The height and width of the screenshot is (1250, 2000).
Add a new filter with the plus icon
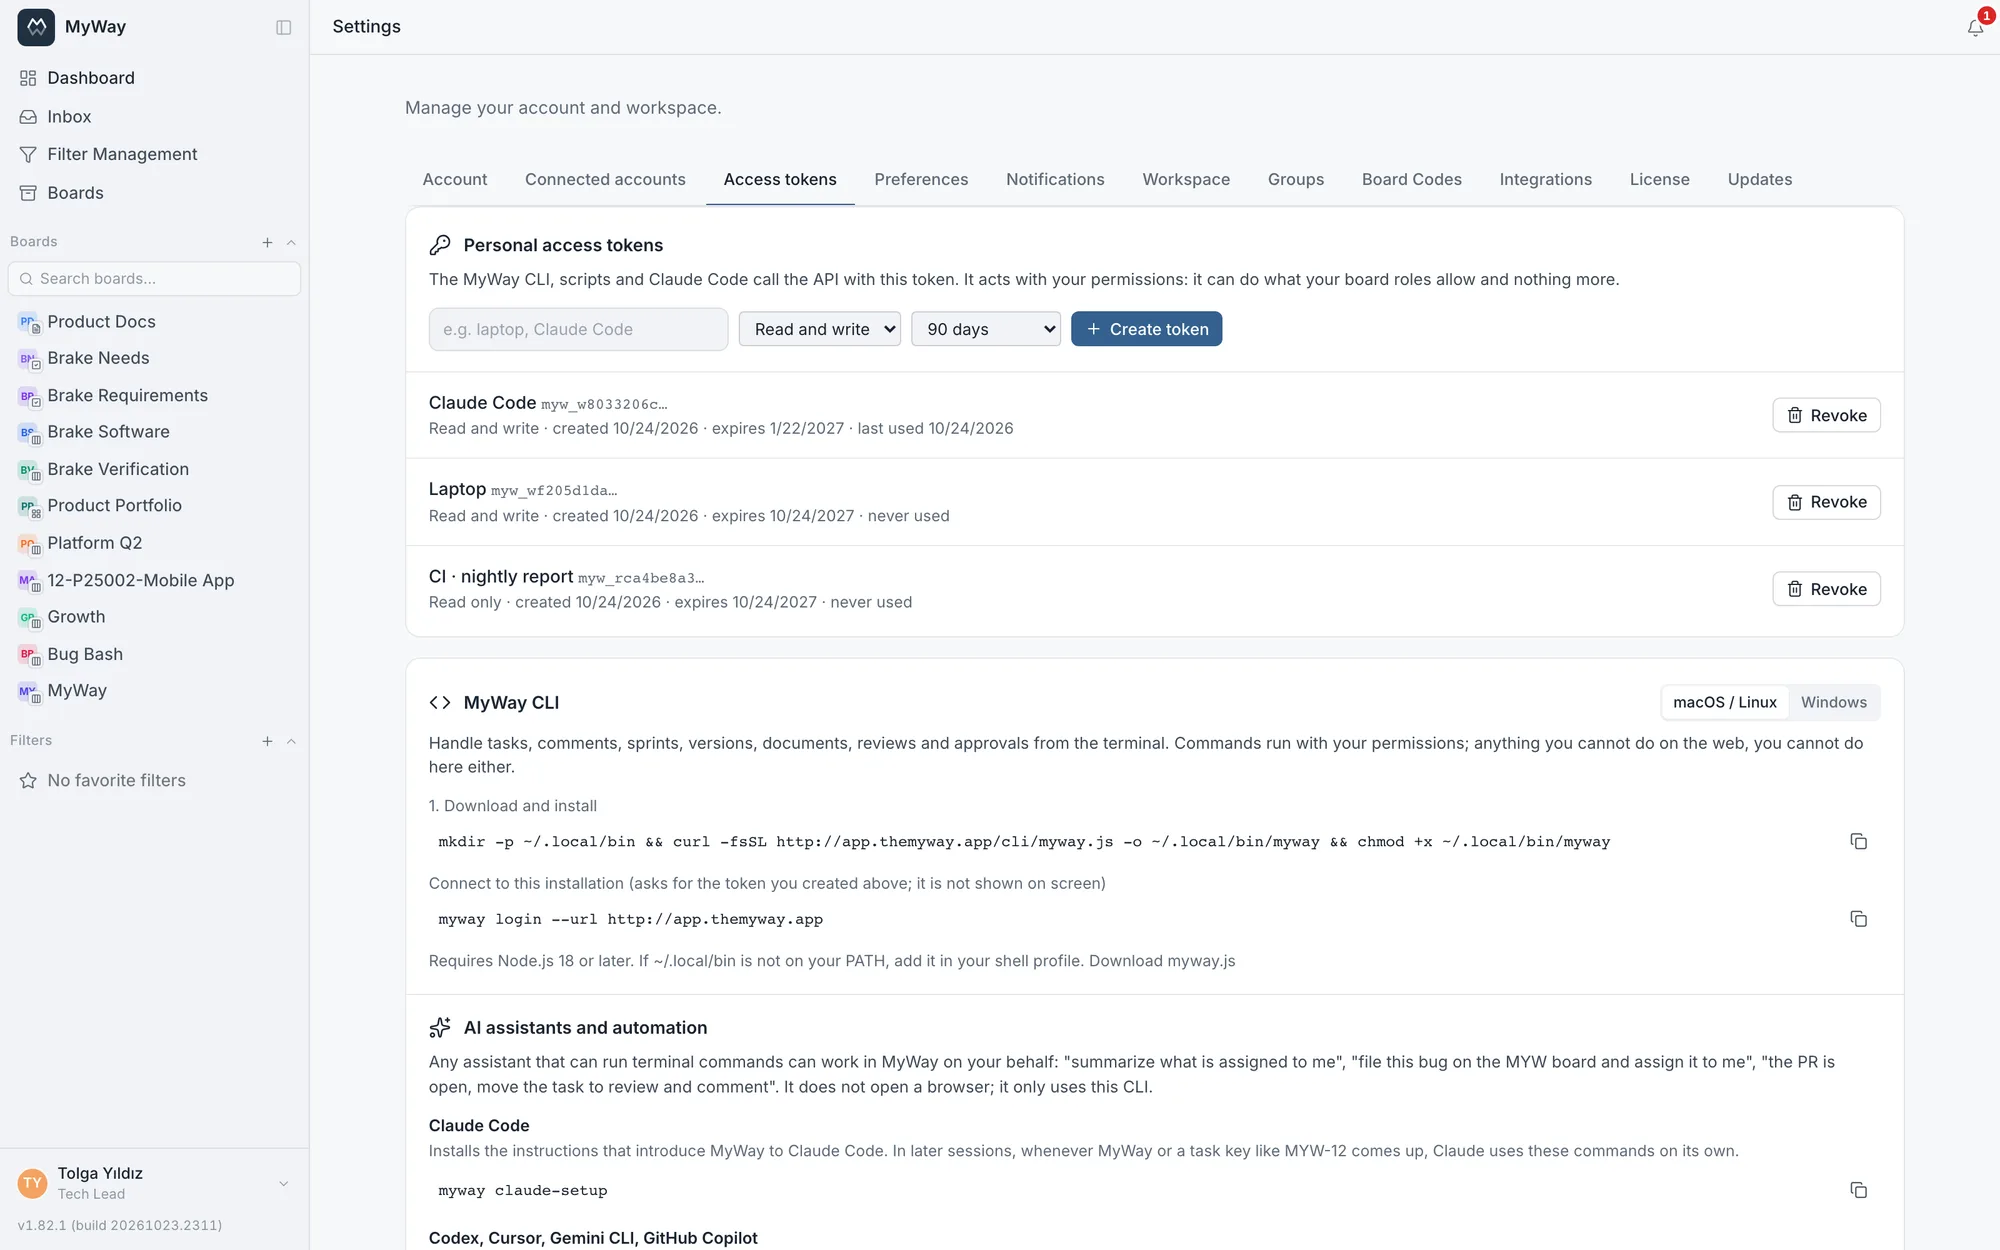click(x=267, y=741)
